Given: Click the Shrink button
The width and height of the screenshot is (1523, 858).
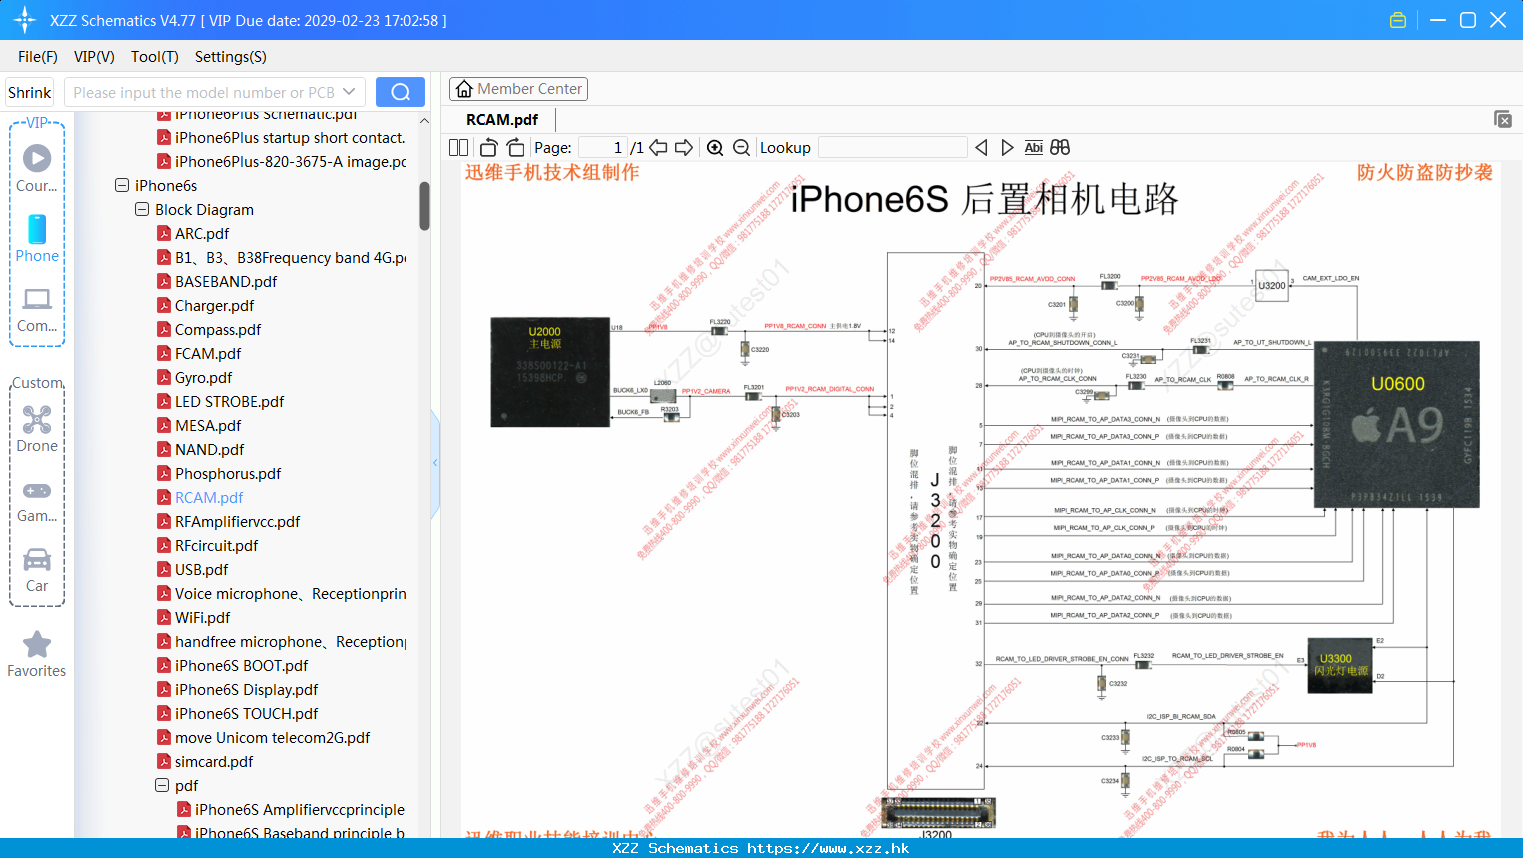Looking at the screenshot, I should [x=30, y=92].
